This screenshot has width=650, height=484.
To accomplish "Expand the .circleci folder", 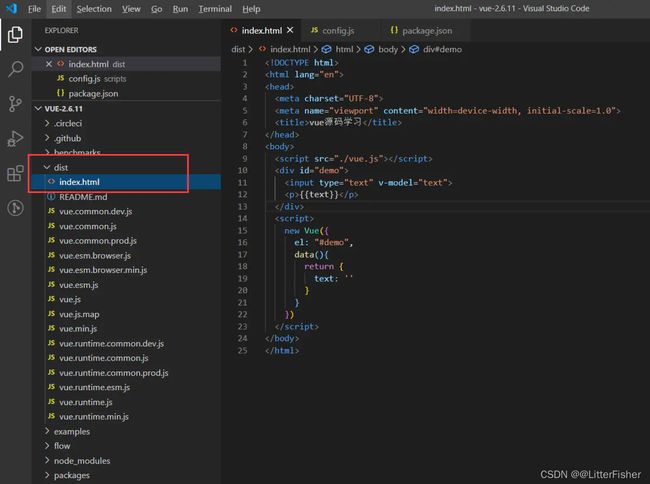I will [68, 123].
